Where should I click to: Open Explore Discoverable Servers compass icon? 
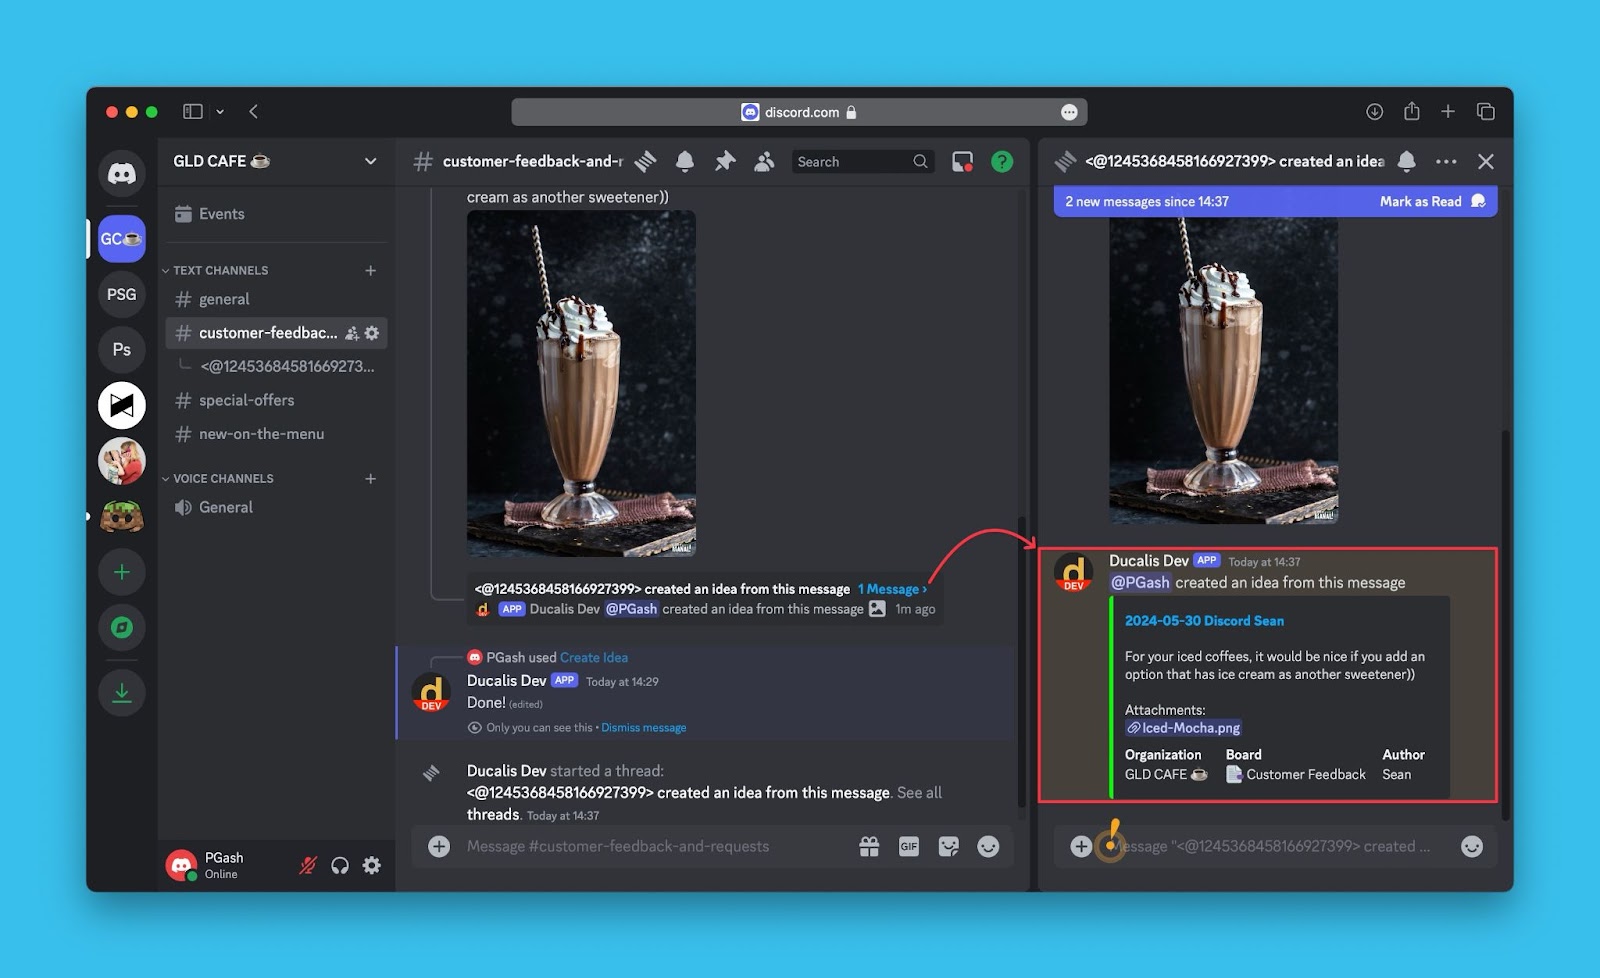point(122,628)
